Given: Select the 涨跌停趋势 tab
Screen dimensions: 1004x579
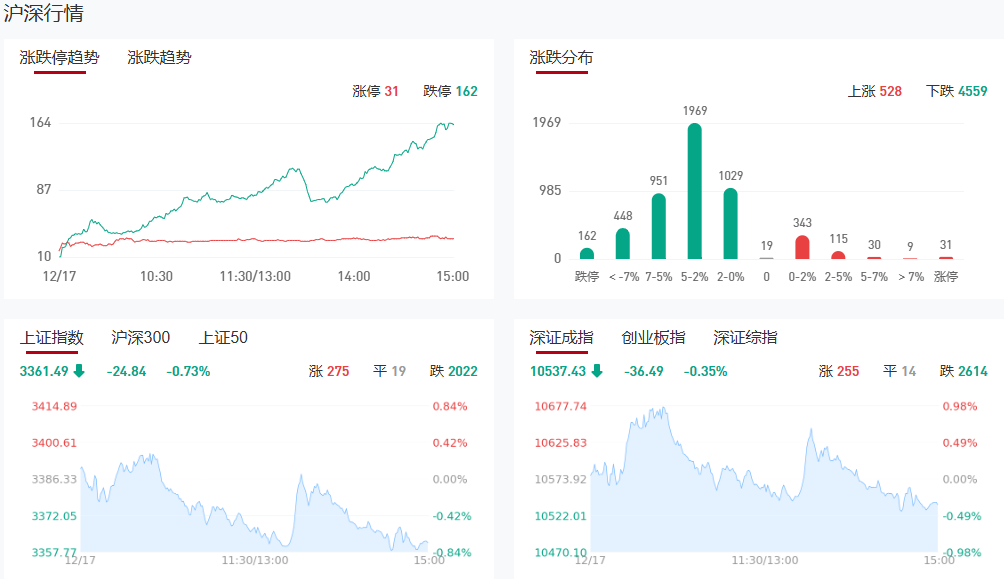Looking at the screenshot, I should click(60, 57).
